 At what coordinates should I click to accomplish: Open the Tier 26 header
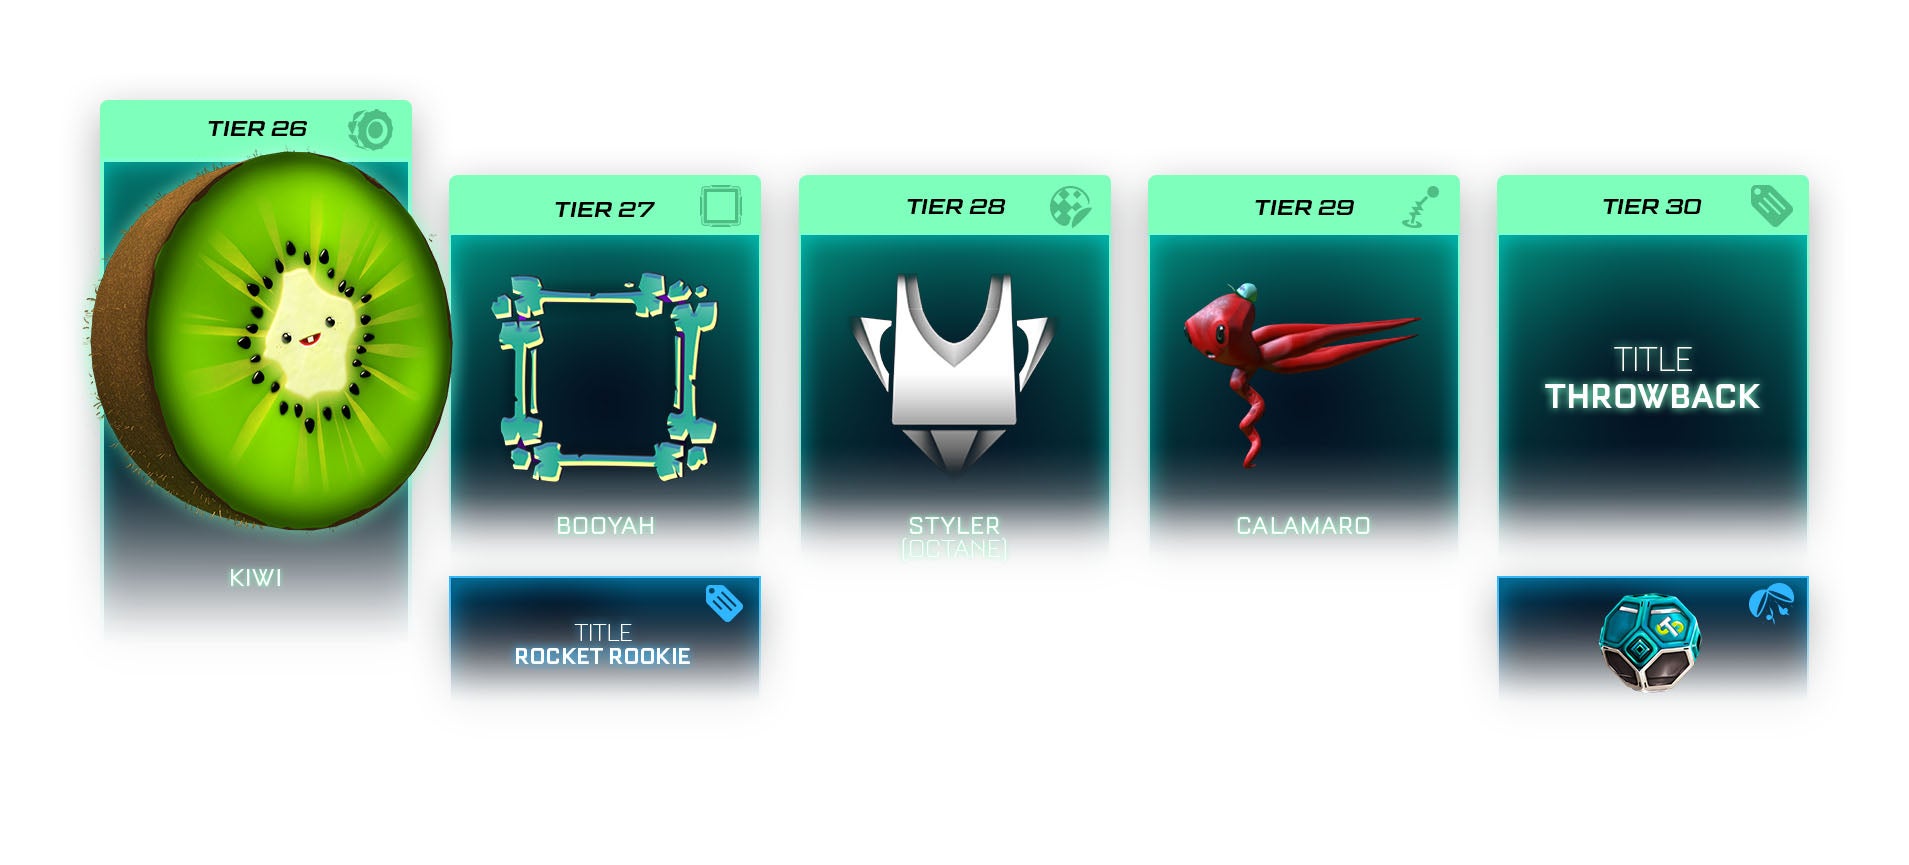click(256, 129)
